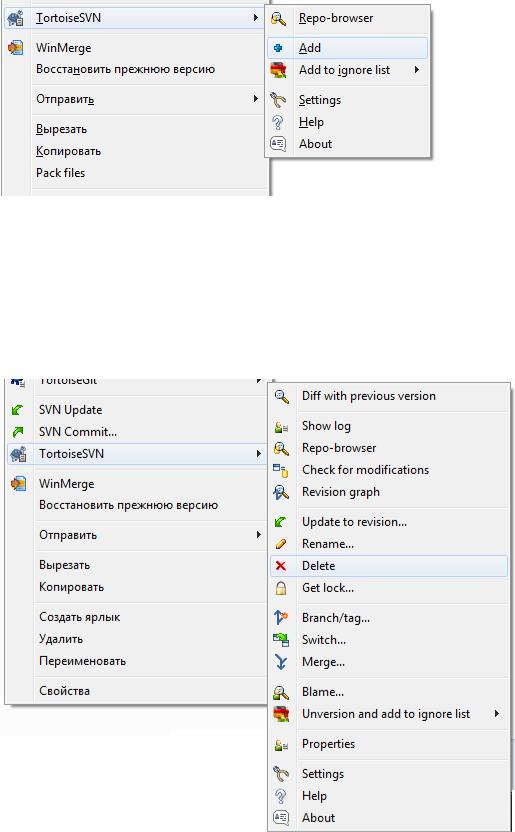
Task: Click the Branch/tag icon
Action: [281, 618]
